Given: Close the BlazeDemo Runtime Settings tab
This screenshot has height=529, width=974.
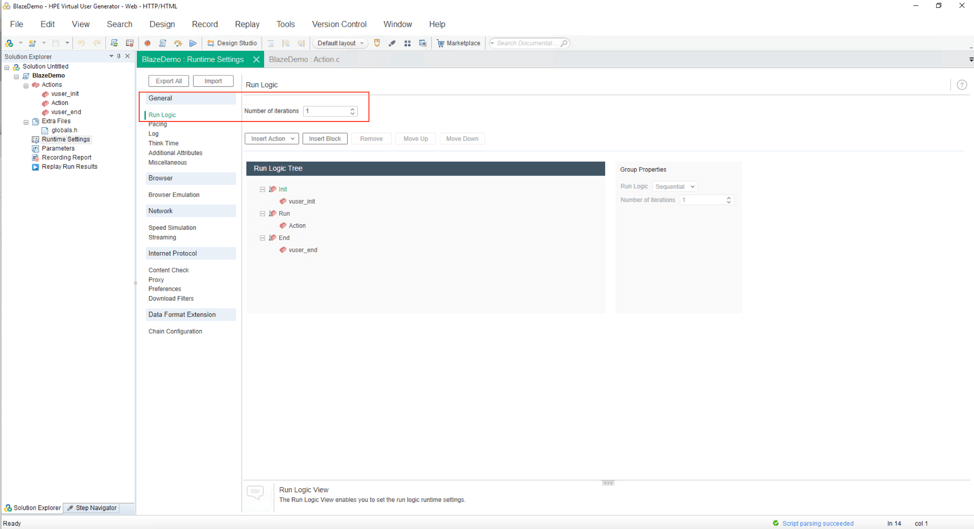Looking at the screenshot, I should [x=256, y=60].
